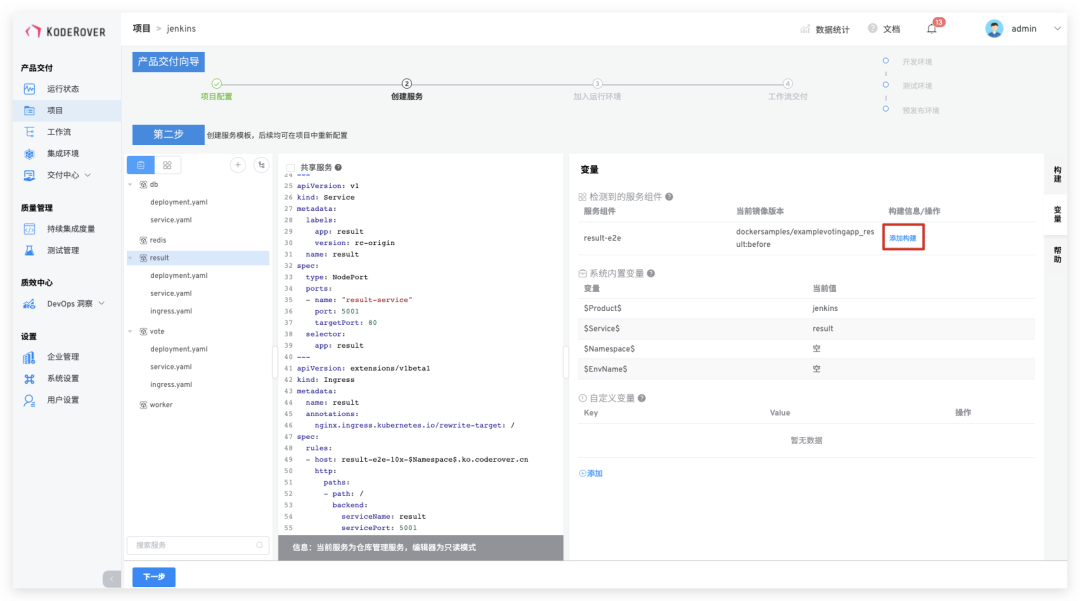Screen dimensions: 1080x601
Task: Click help icon beside 检测到的服务组件
Action: pos(669,197)
